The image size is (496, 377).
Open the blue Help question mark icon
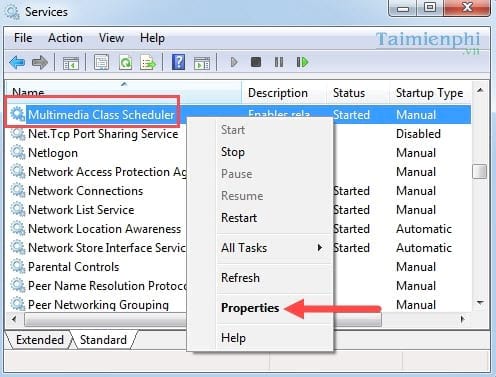point(178,62)
